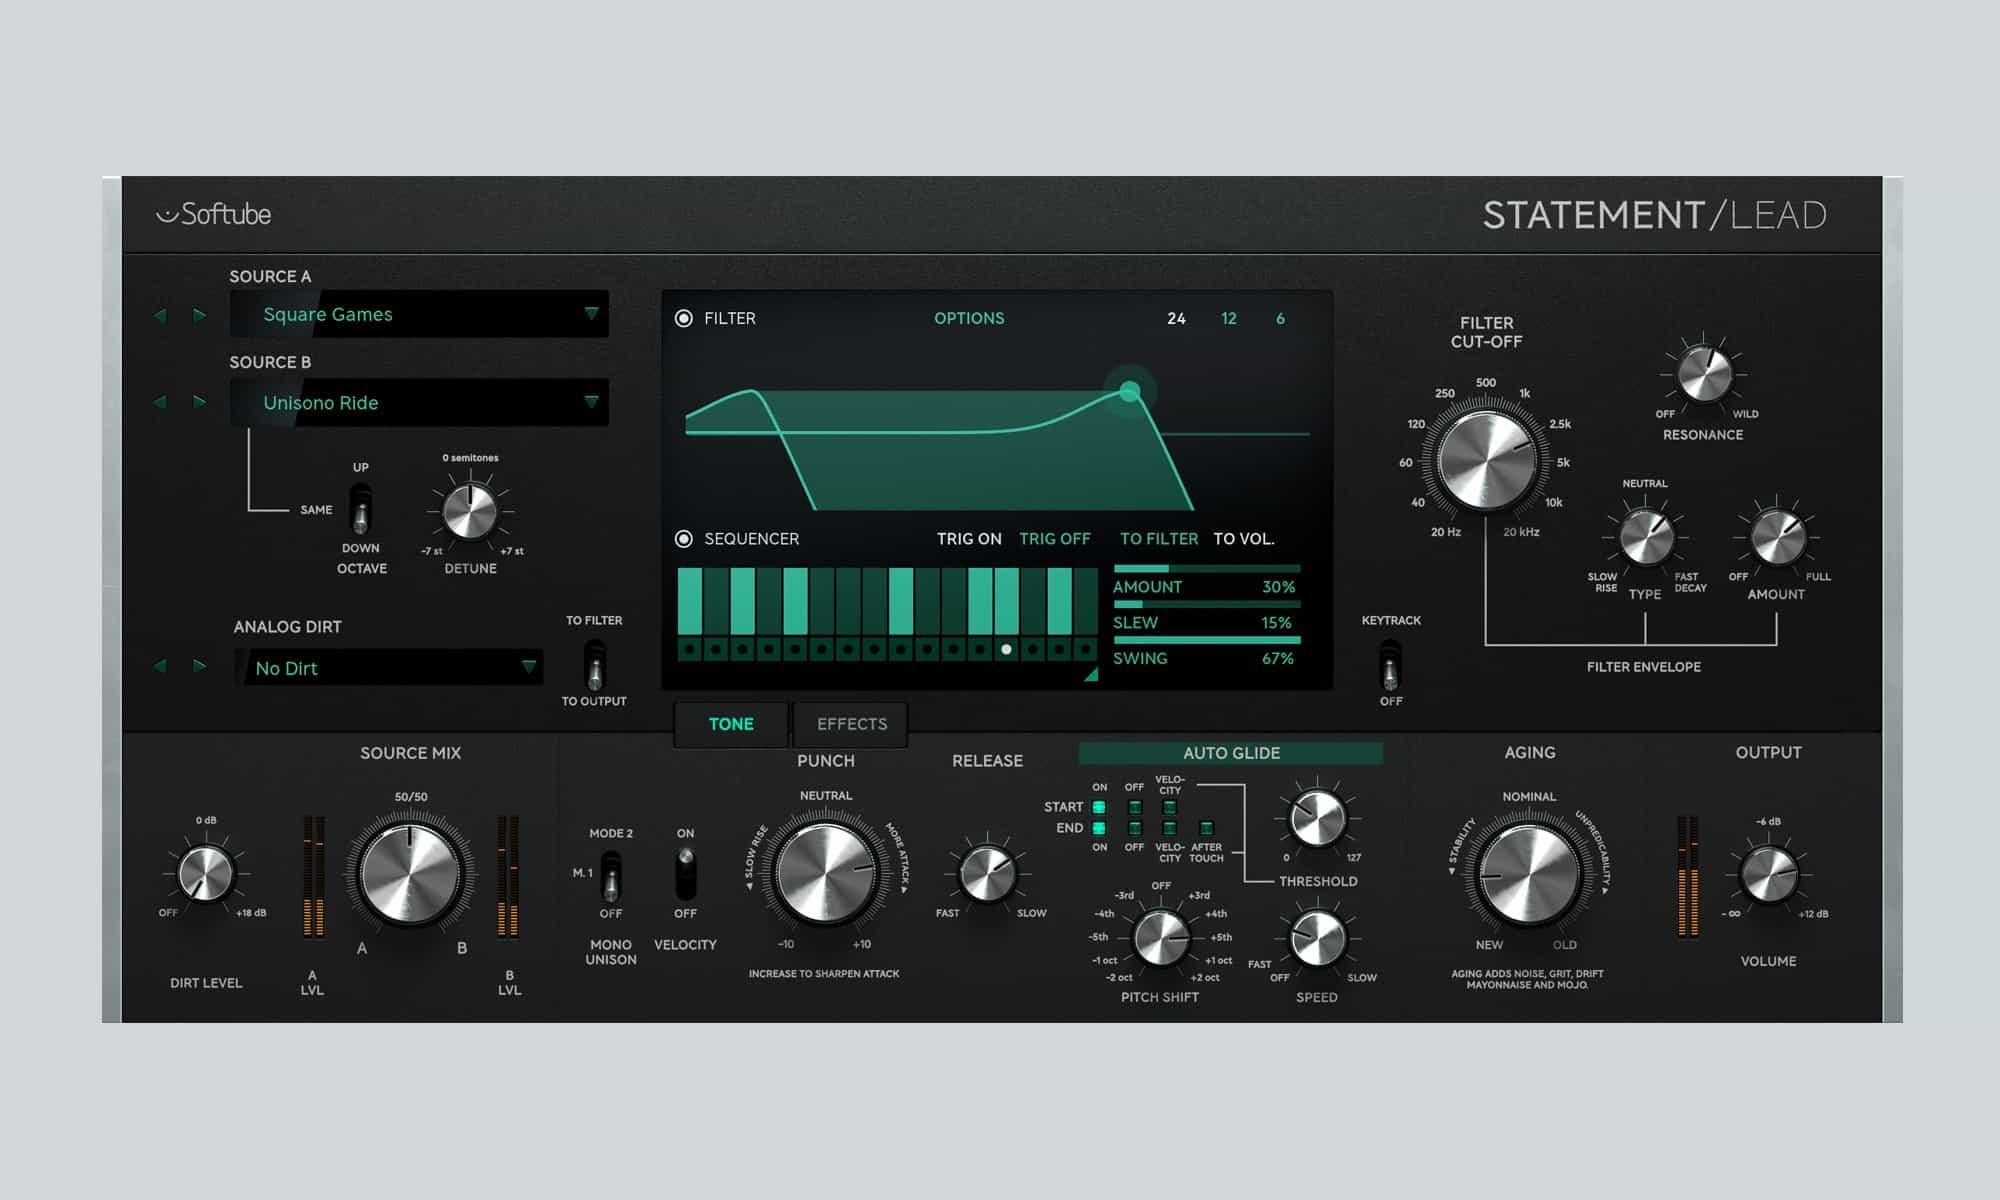Flip the Keytrack switch
This screenshot has width=2000, height=1200.
coord(1391,665)
